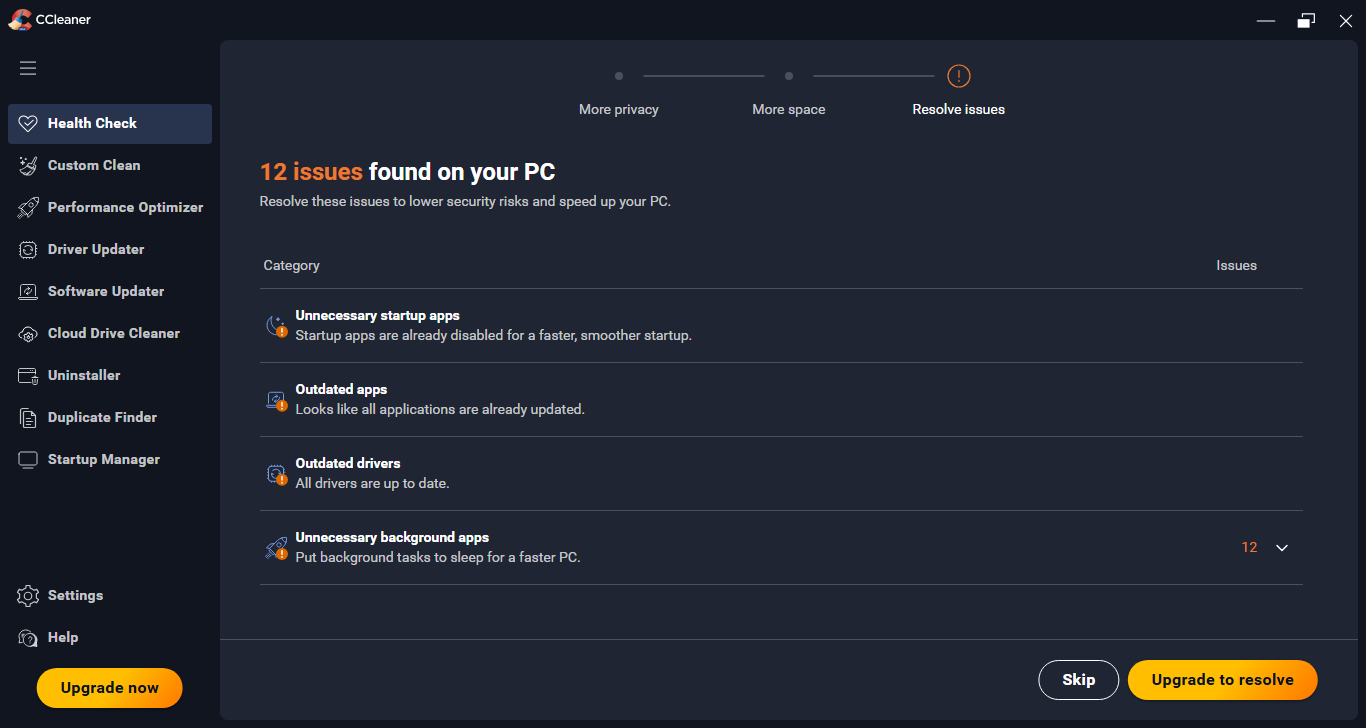Click the hamburger menu icon in sidebar
This screenshot has height=728, width=1366.
pyautogui.click(x=28, y=68)
